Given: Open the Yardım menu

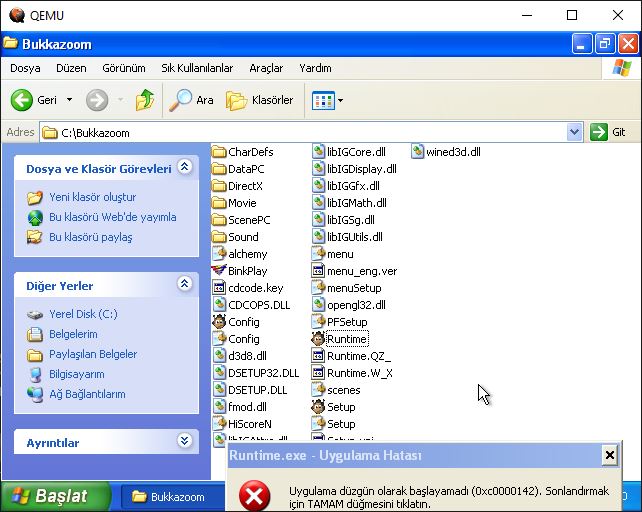Looking at the screenshot, I should click(315, 68).
